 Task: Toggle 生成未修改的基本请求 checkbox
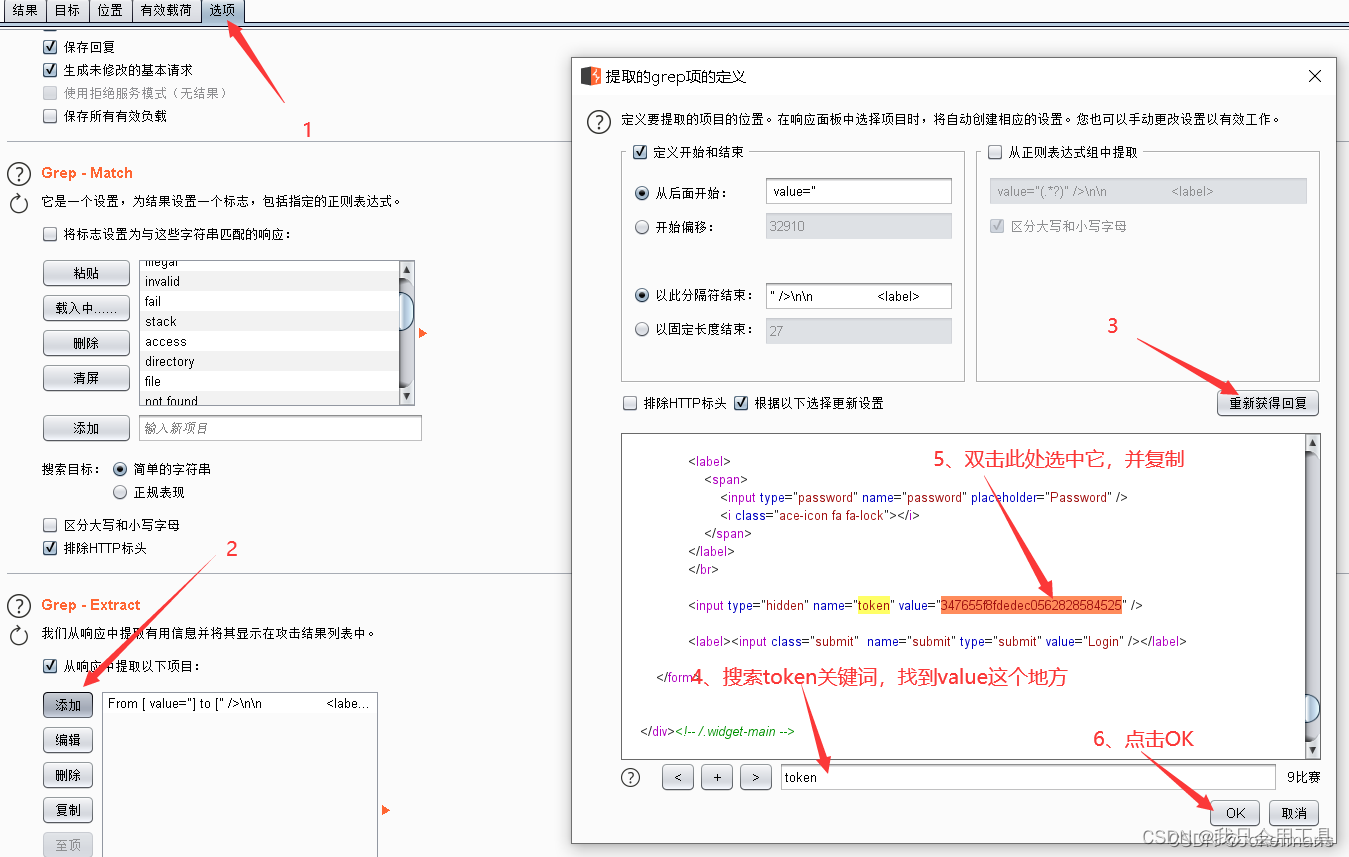50,70
